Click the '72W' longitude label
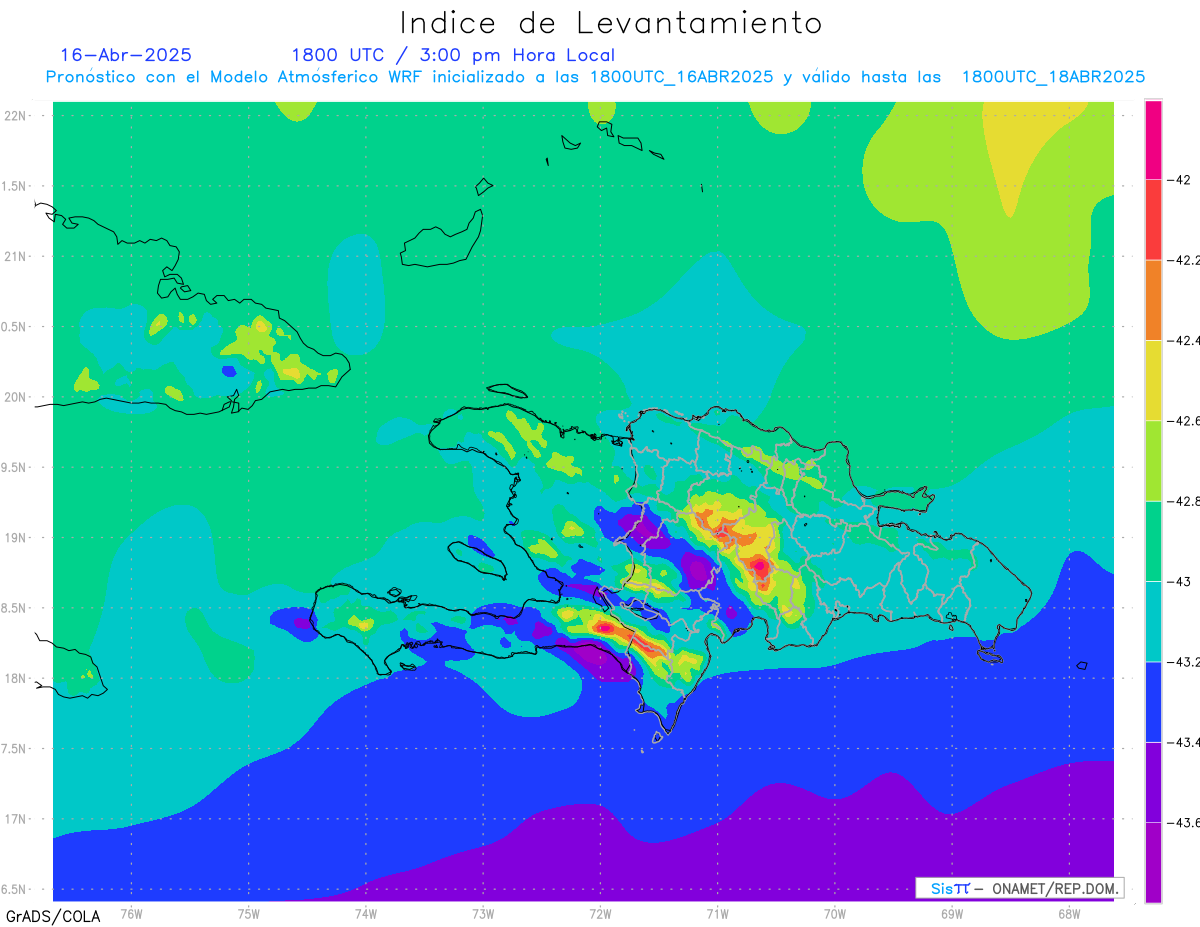Screen dimensions: 1200x927 (x=600, y=913)
